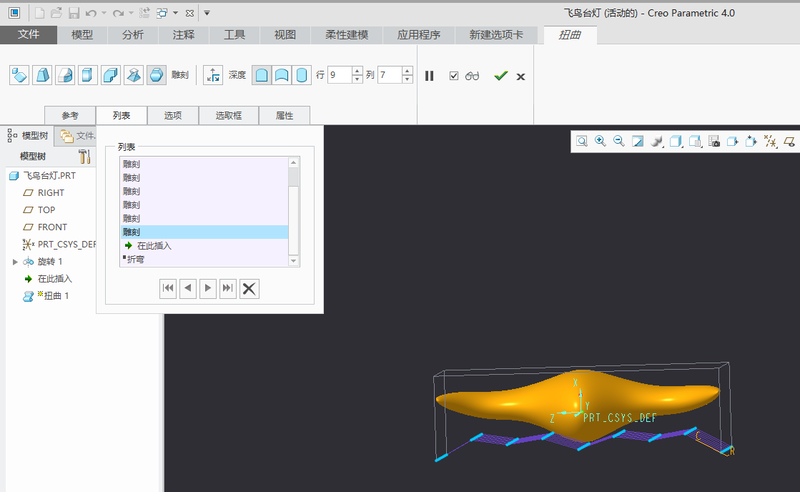Click the Zoom Out magnifier icon
Screen dimensions: 800x492
[619, 141]
